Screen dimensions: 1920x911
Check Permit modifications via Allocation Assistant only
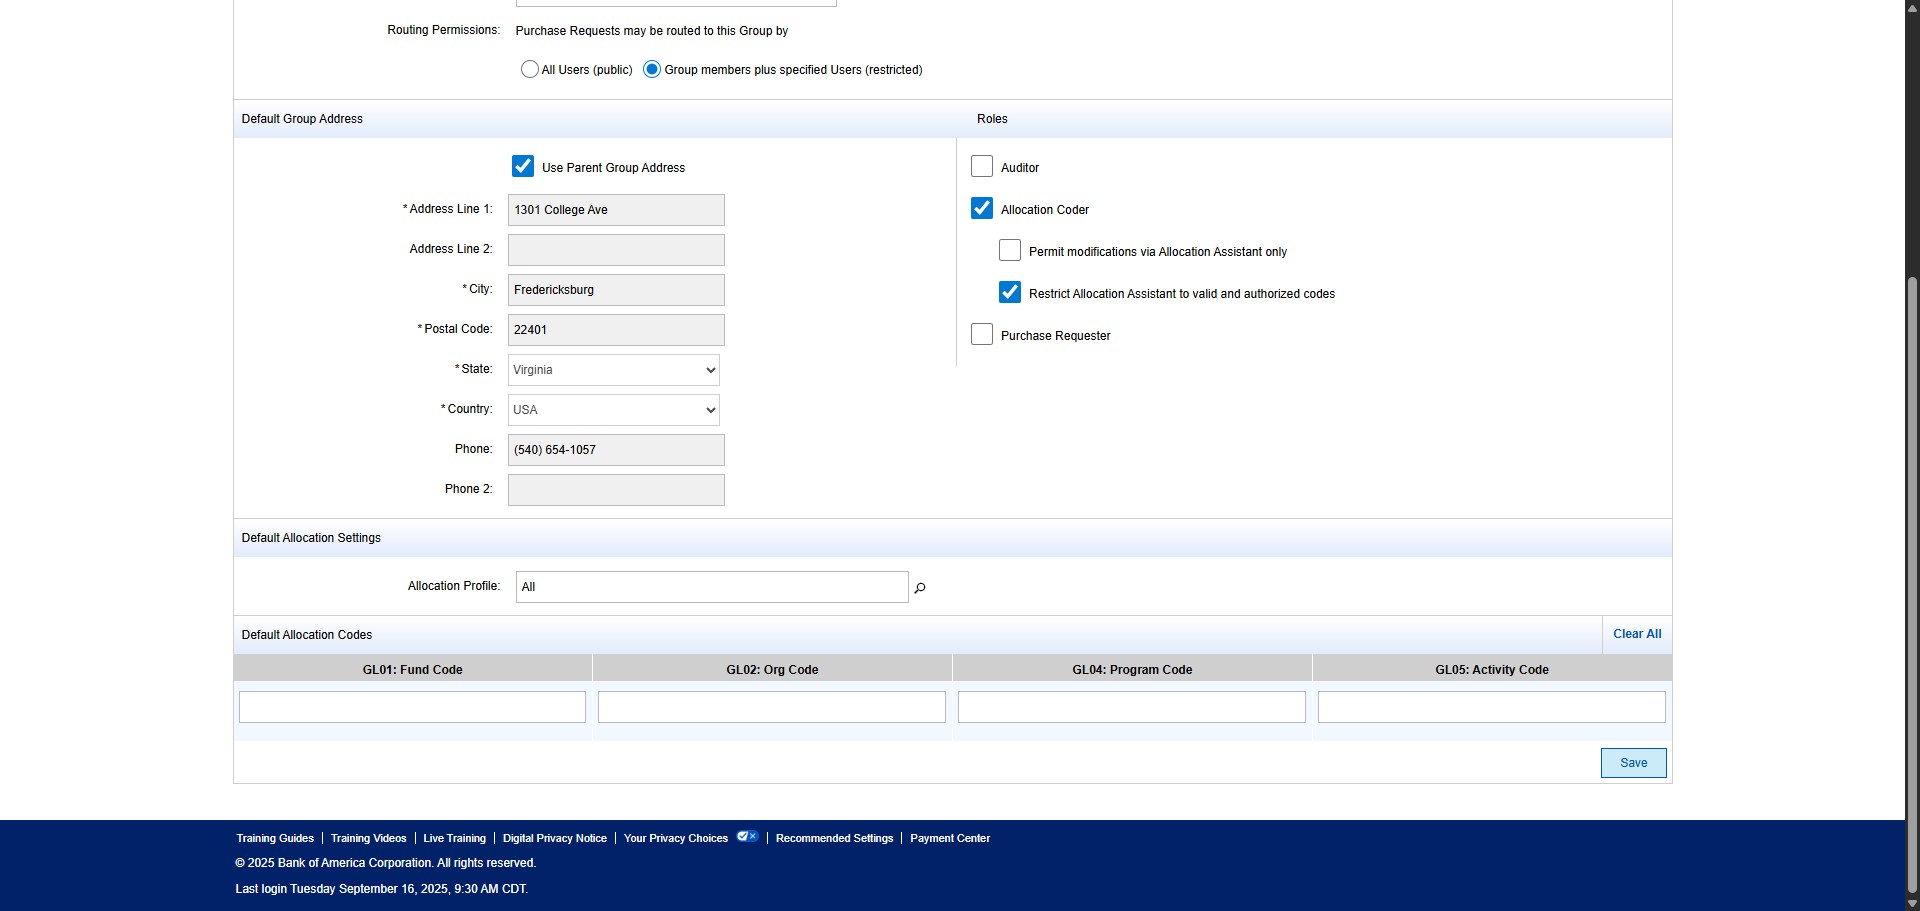point(1010,251)
